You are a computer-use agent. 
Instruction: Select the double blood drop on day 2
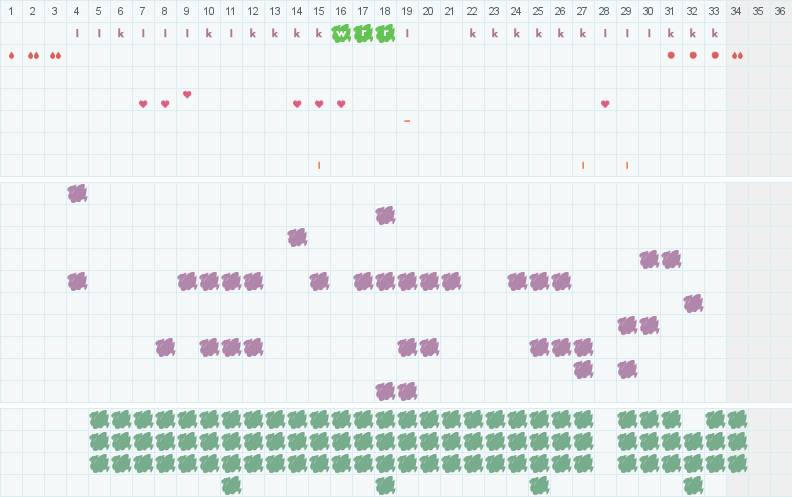33,55
